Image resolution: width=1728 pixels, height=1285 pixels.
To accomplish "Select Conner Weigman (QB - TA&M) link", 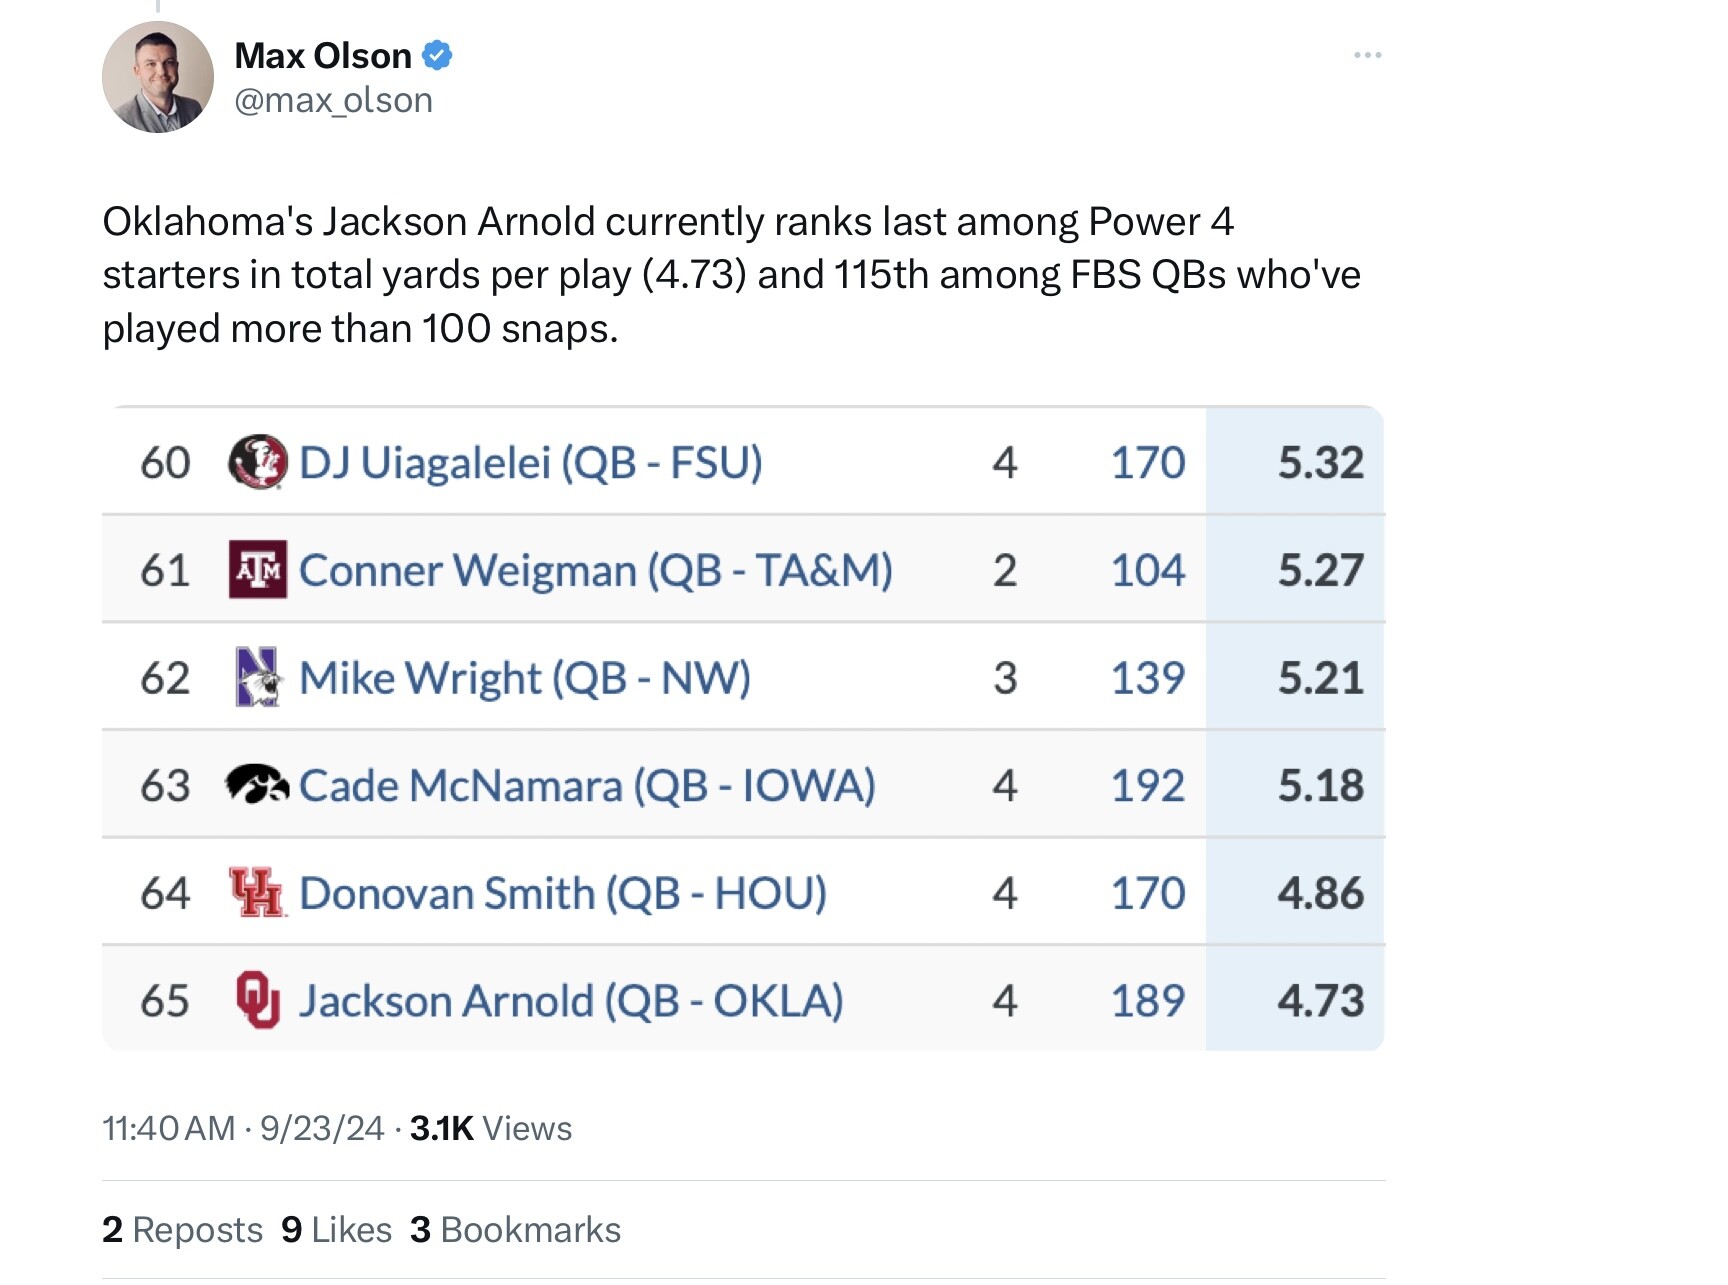I will (x=596, y=570).
